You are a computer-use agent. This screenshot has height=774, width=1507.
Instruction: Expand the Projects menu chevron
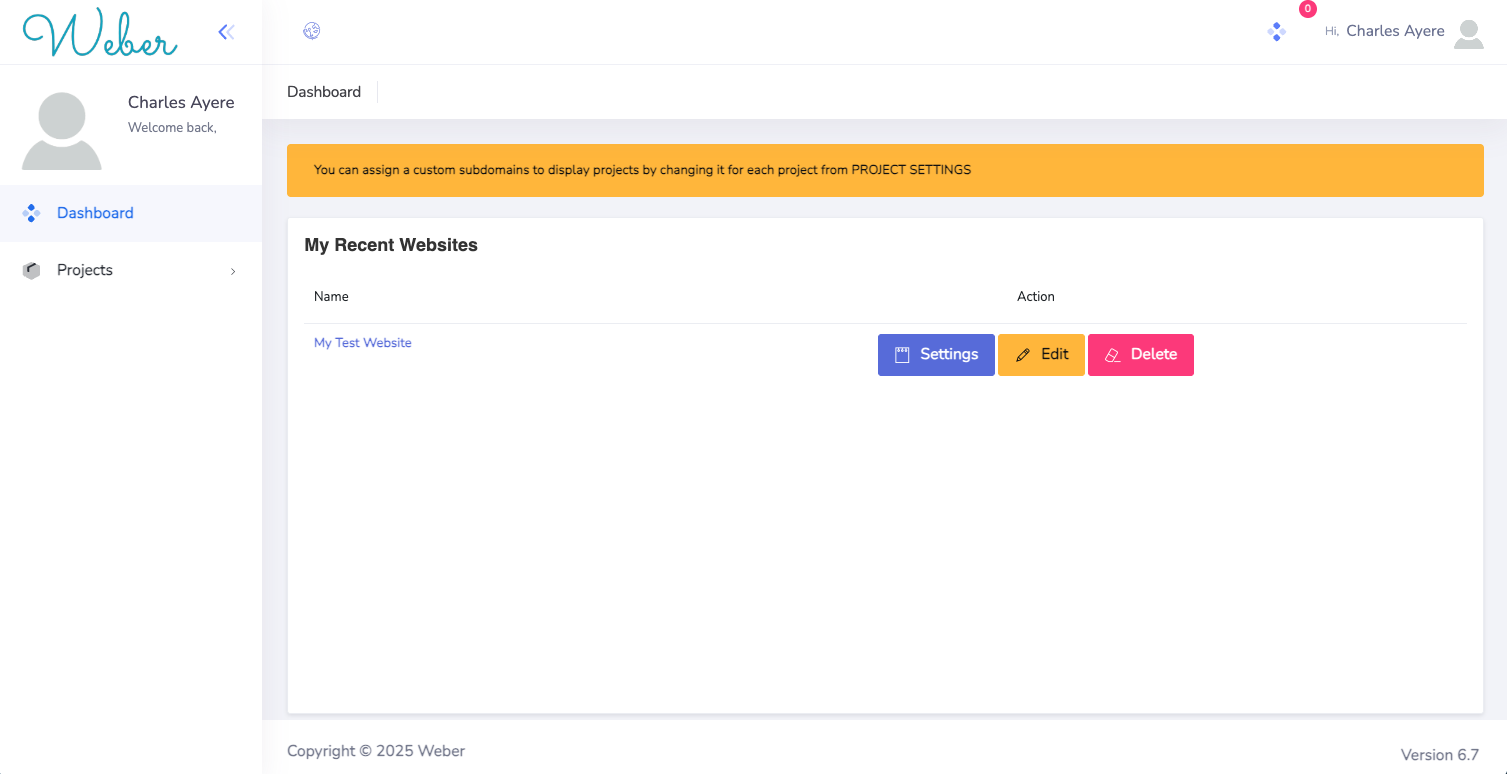coord(232,271)
